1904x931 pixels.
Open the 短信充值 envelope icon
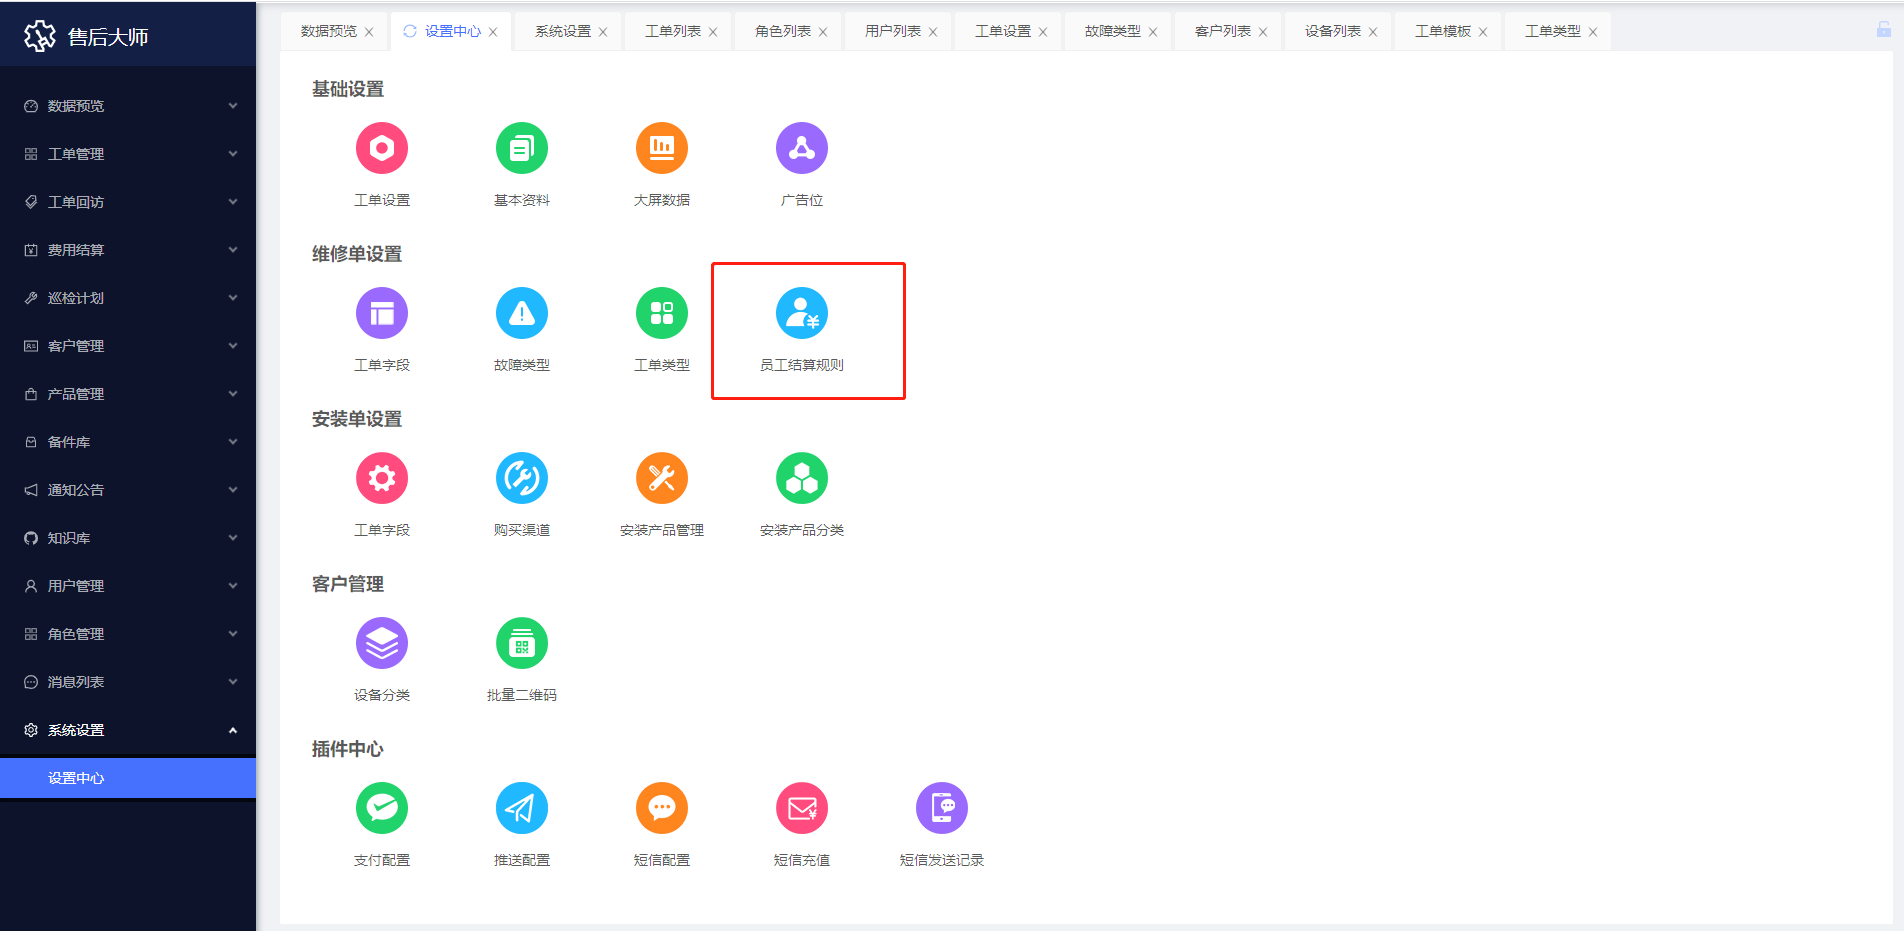point(801,809)
